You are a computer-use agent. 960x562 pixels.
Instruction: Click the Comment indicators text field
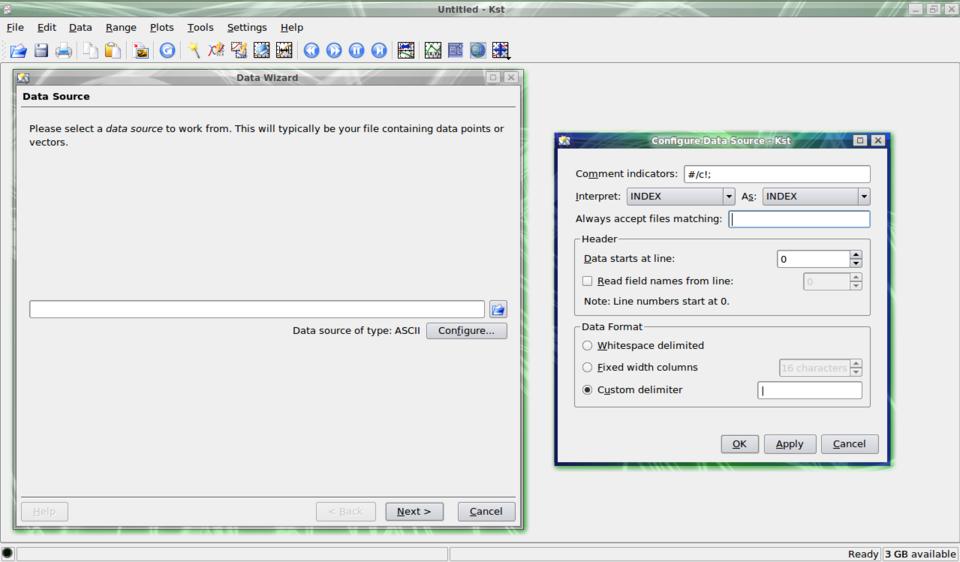[x=776, y=174]
